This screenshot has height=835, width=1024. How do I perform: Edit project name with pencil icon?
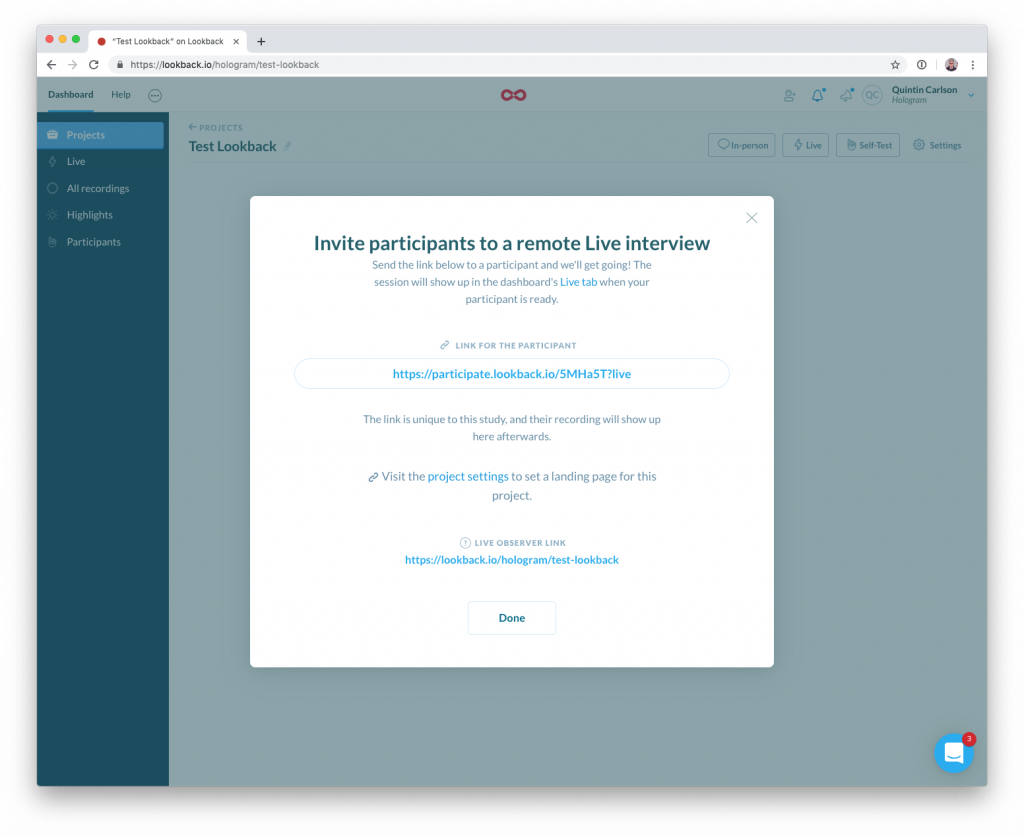(x=288, y=146)
